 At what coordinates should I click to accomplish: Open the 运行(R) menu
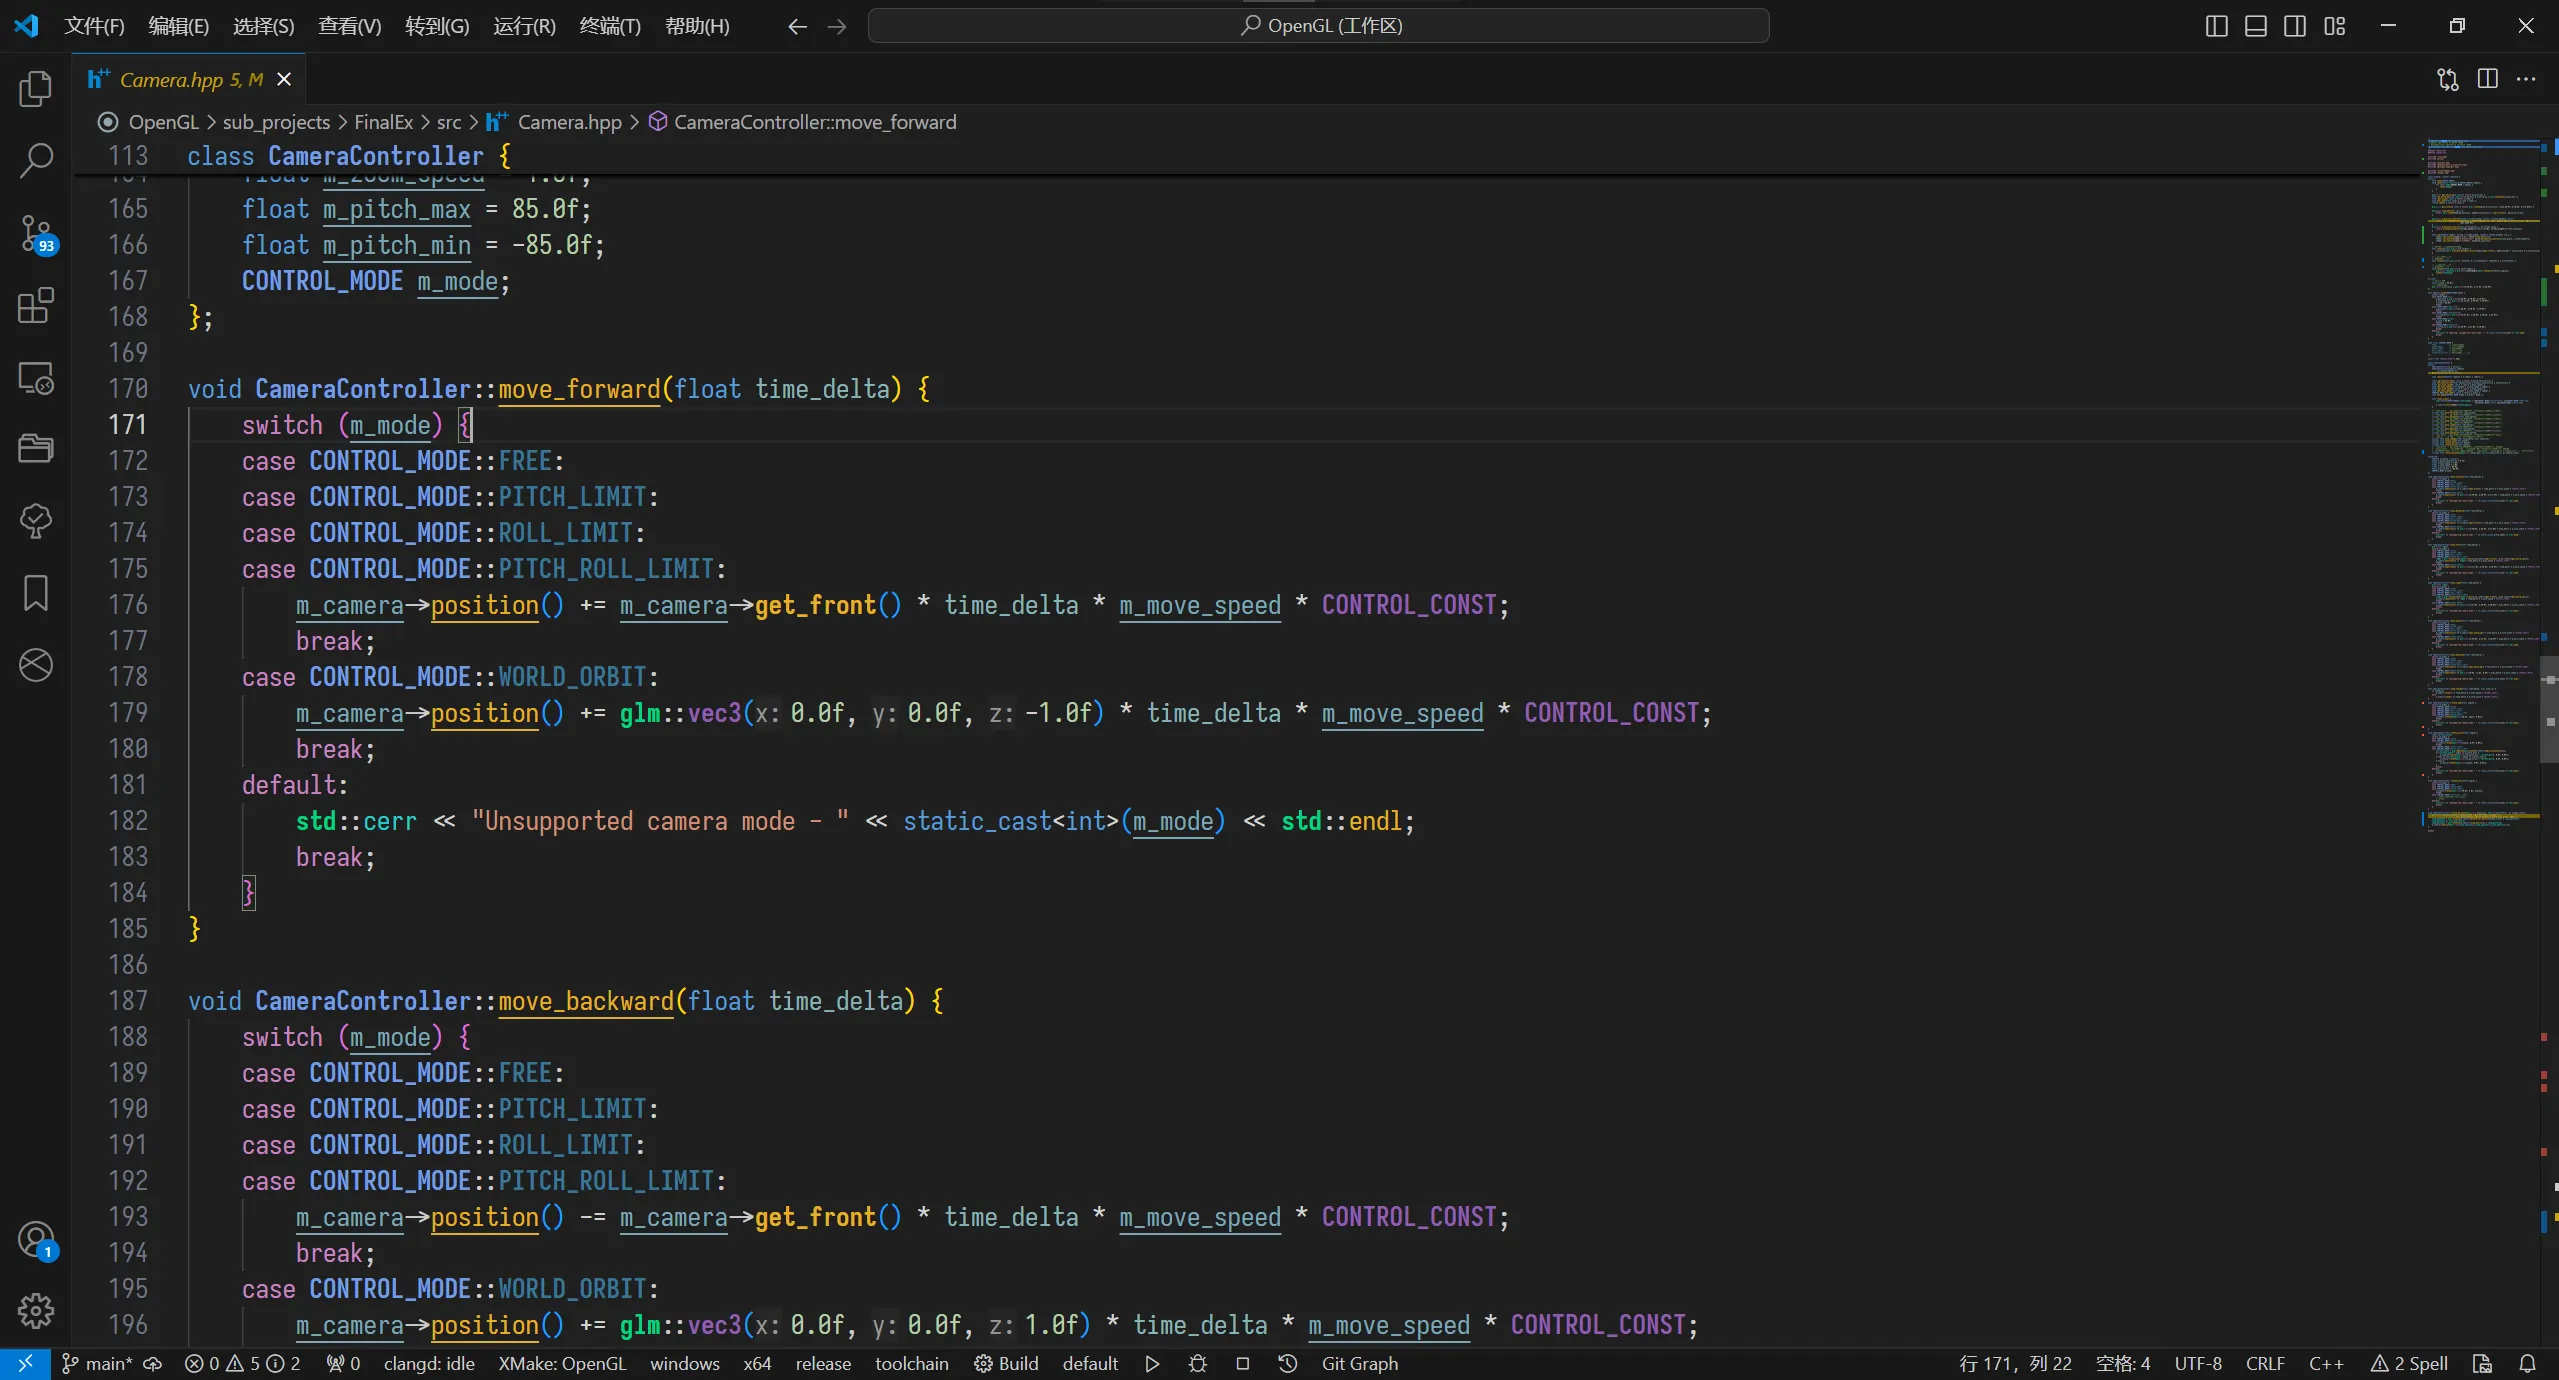[x=523, y=25]
